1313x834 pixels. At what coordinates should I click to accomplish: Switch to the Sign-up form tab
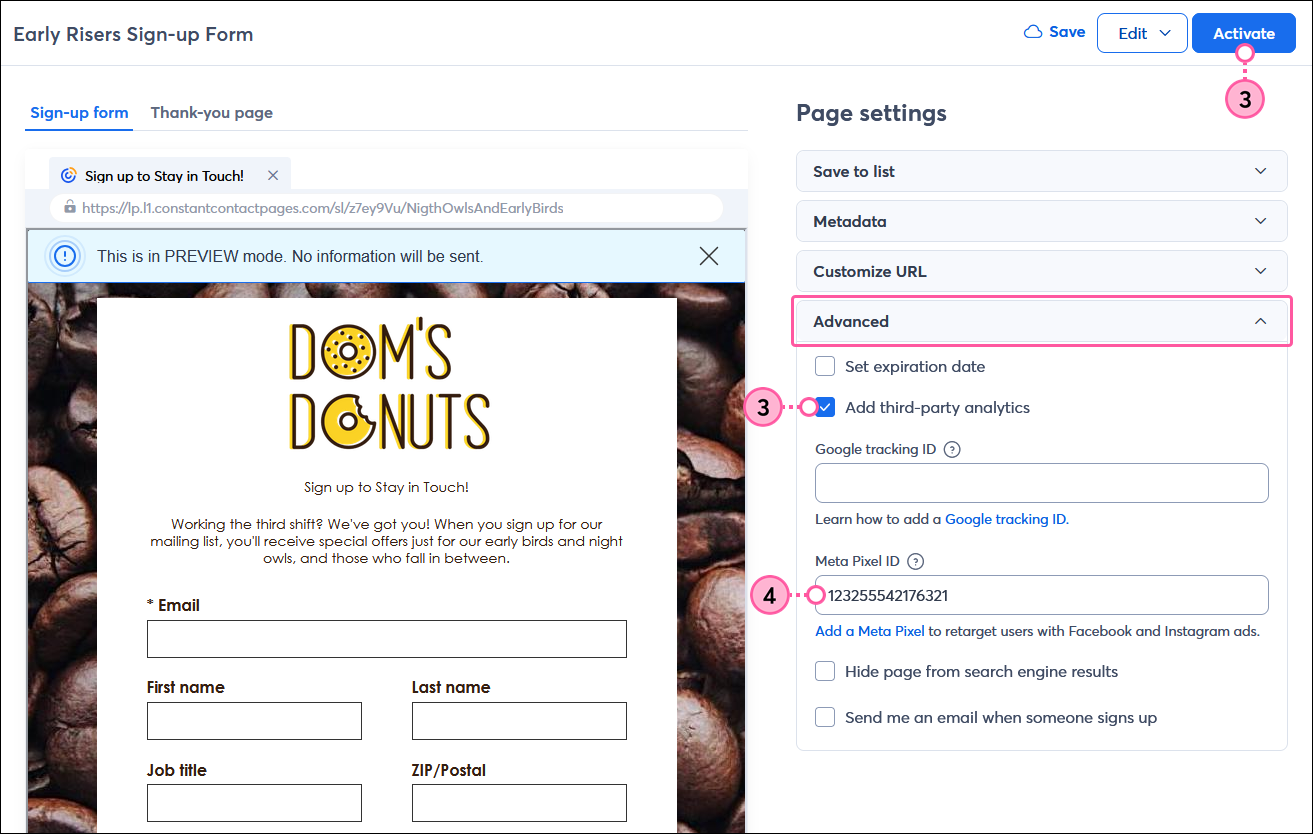click(x=79, y=112)
